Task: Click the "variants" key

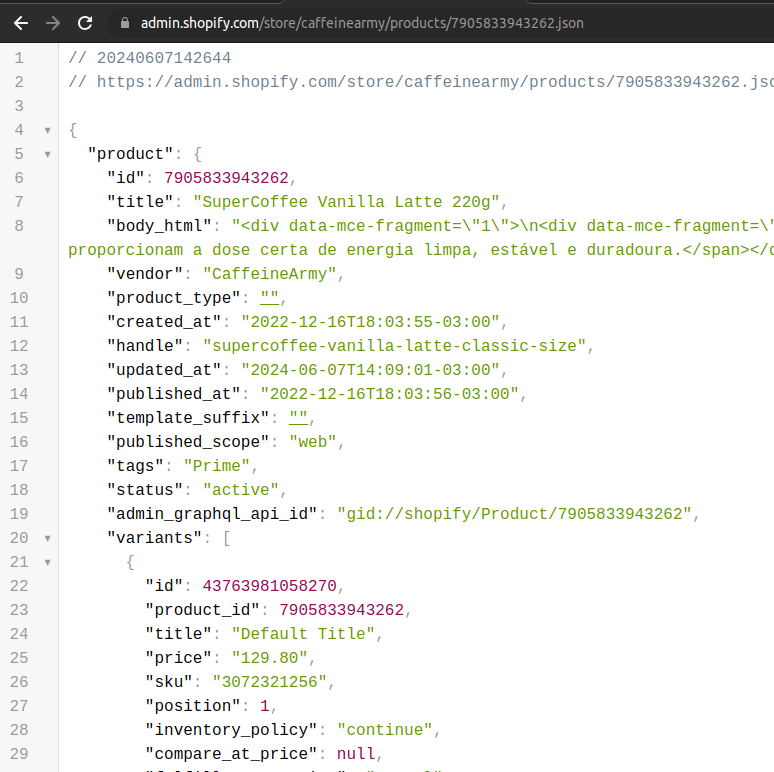Action: (x=155, y=538)
